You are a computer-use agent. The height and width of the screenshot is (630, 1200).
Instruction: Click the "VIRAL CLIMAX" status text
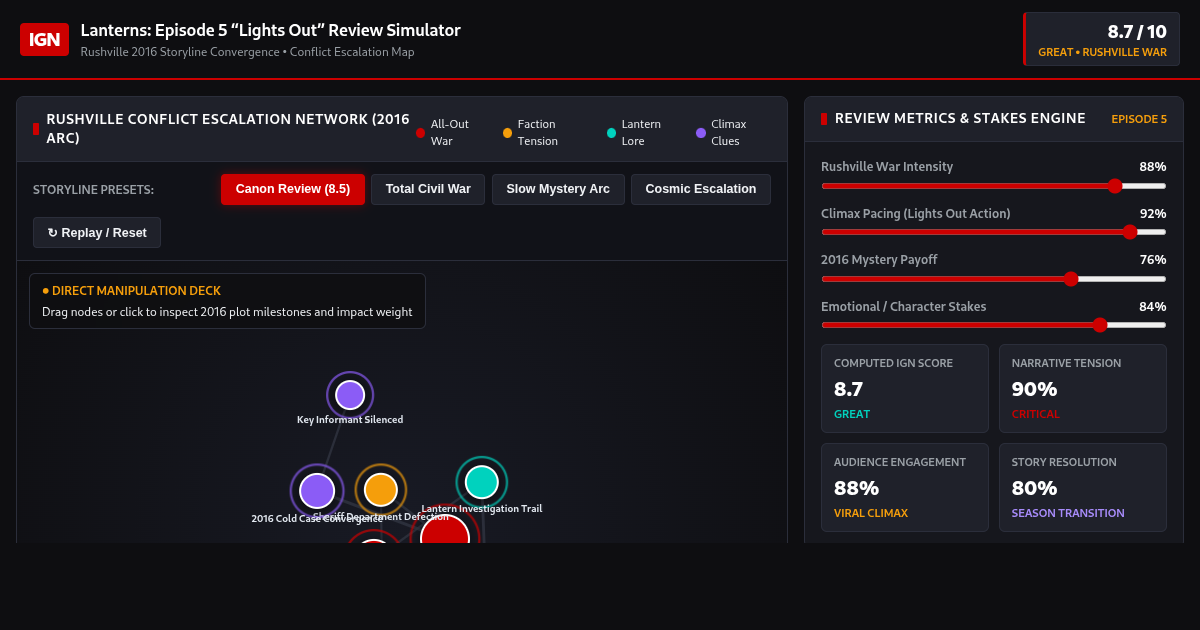click(x=871, y=513)
